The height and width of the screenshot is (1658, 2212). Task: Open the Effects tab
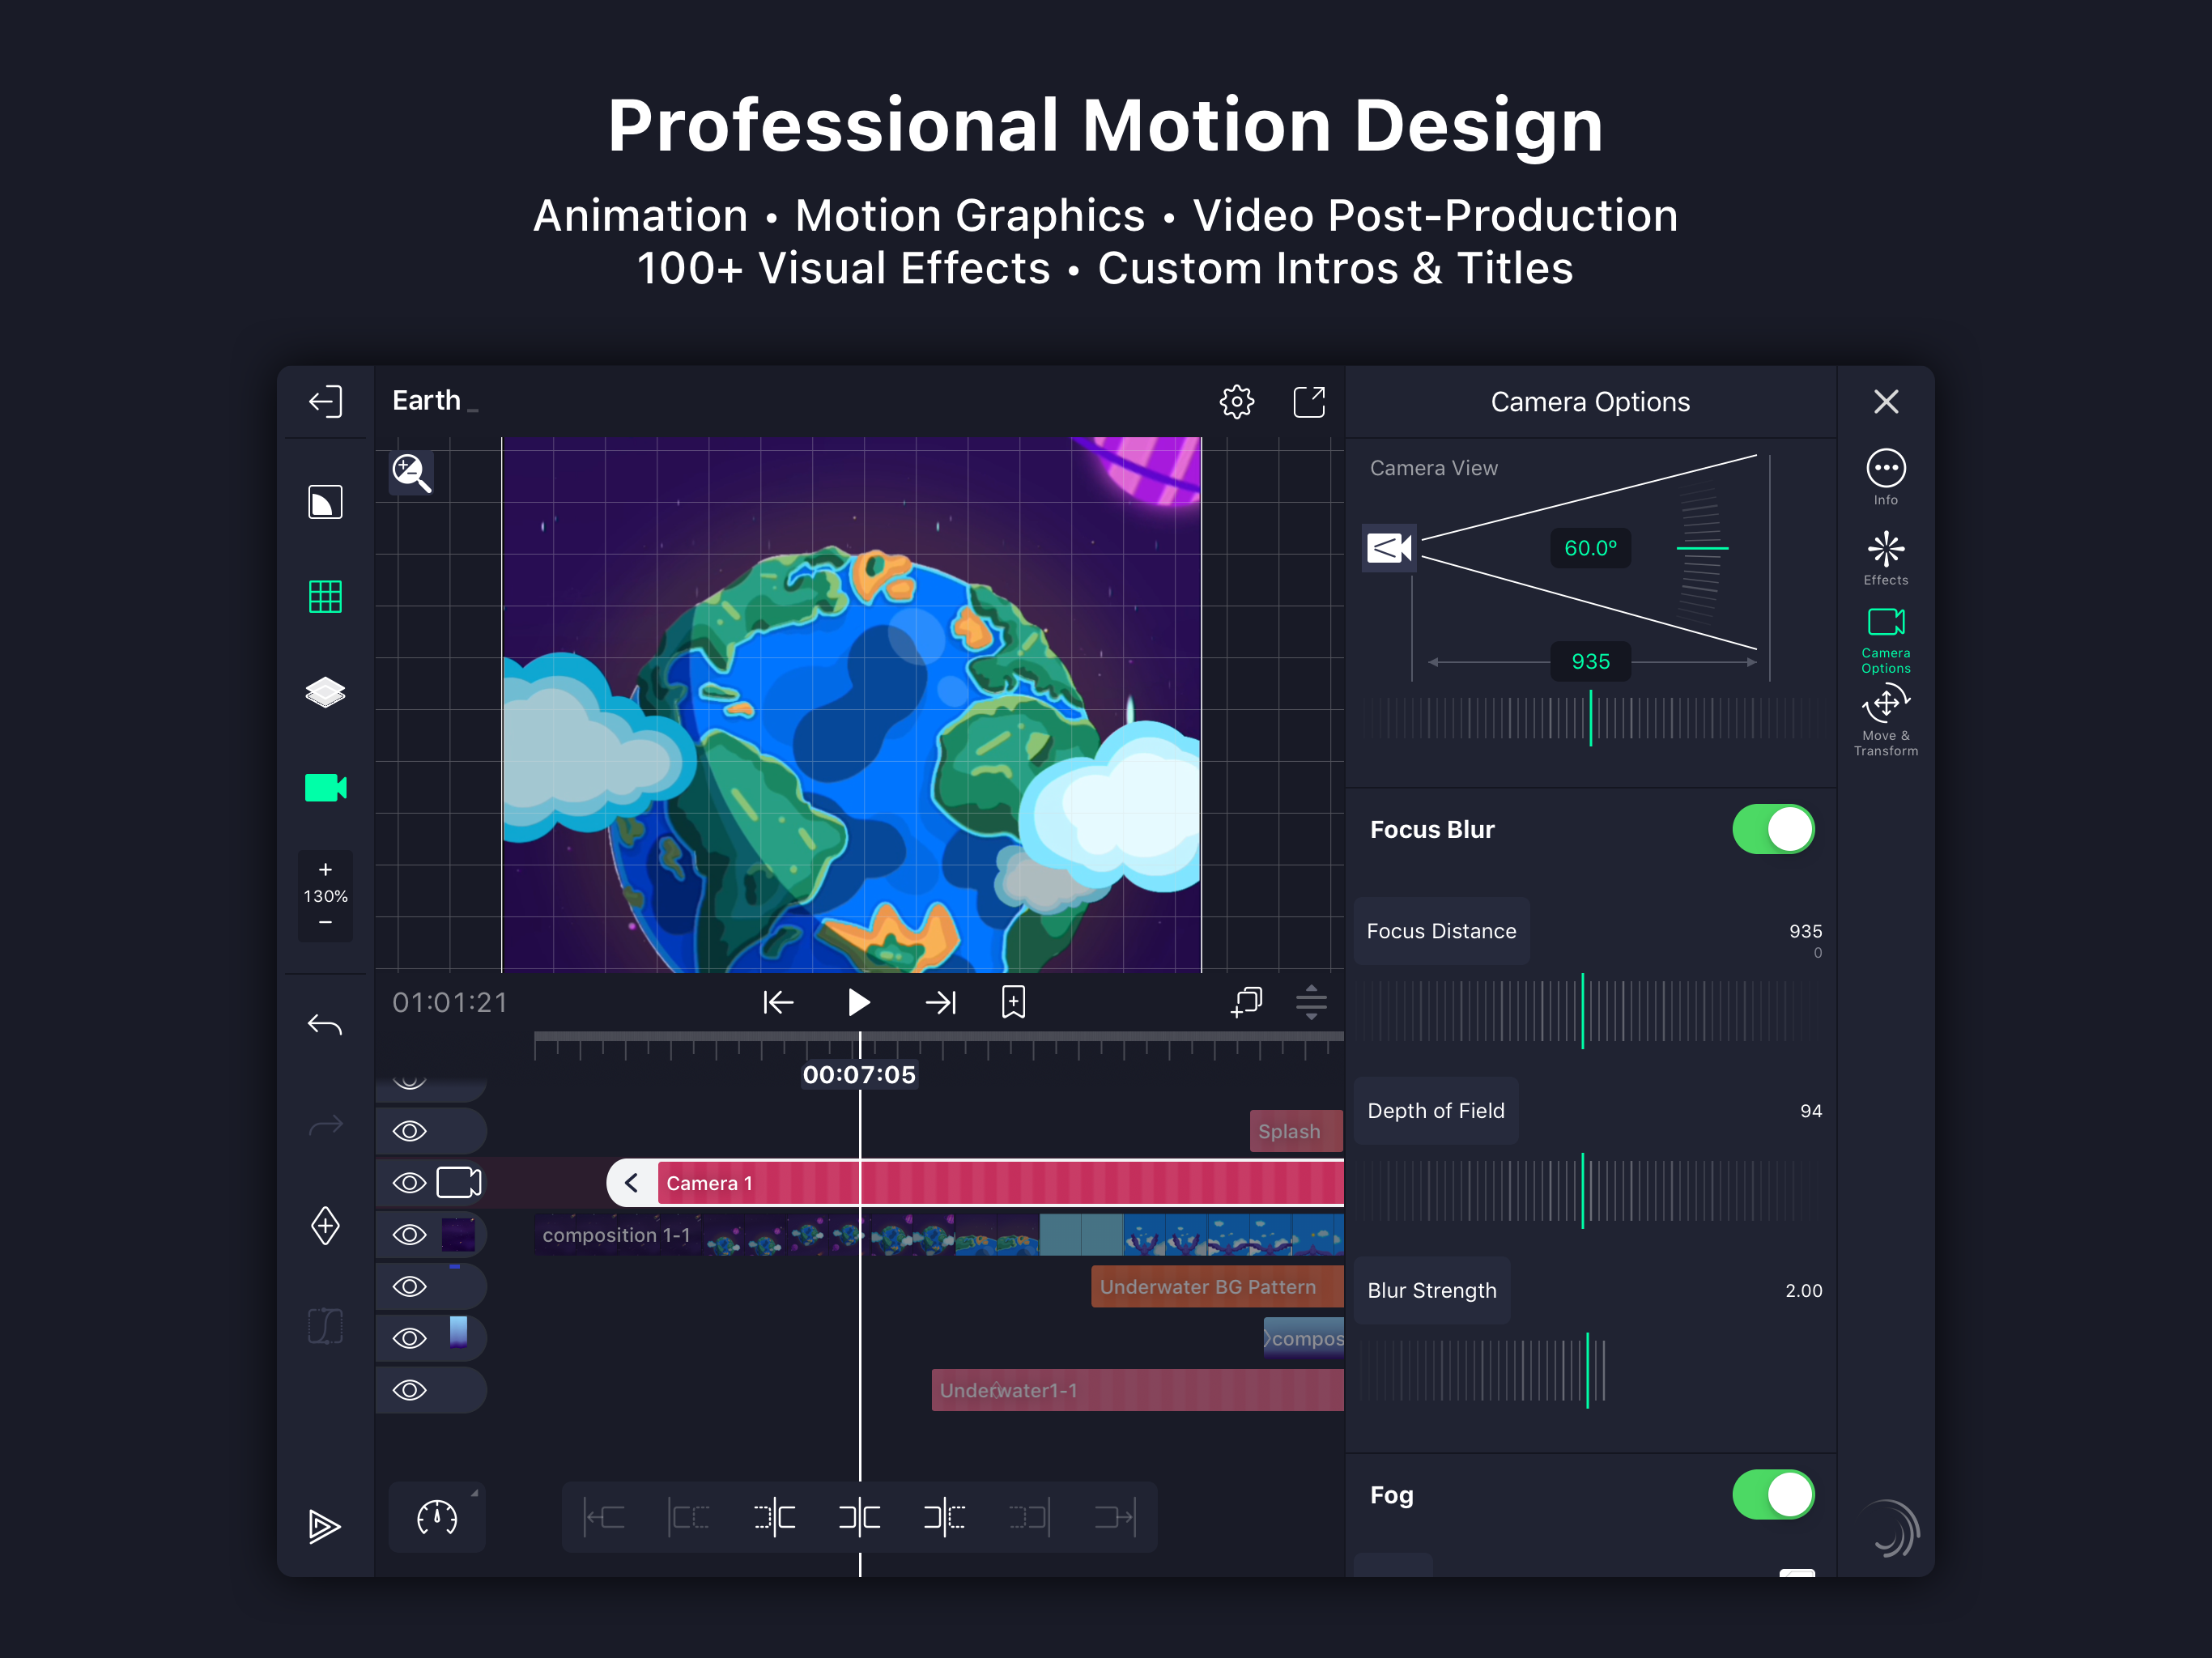pos(1885,558)
